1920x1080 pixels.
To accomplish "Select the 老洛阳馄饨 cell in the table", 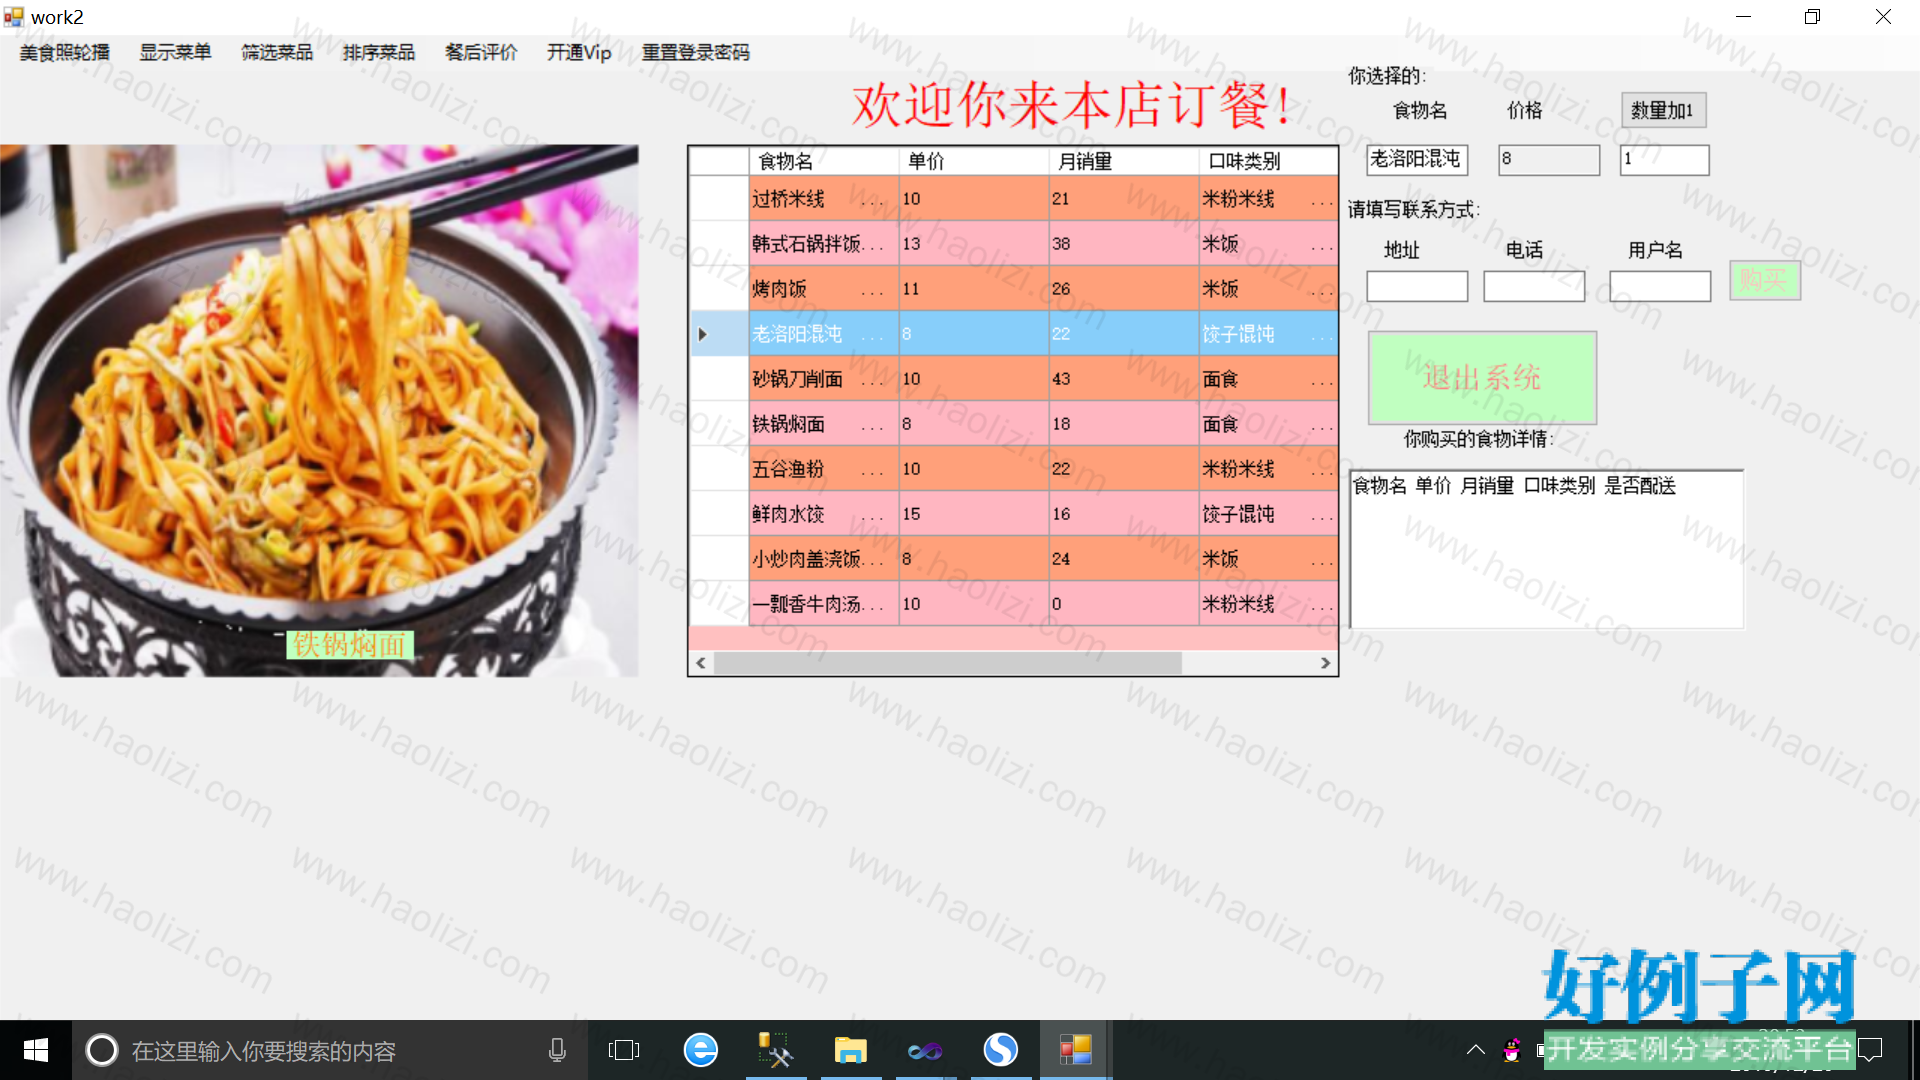I will (x=824, y=334).
